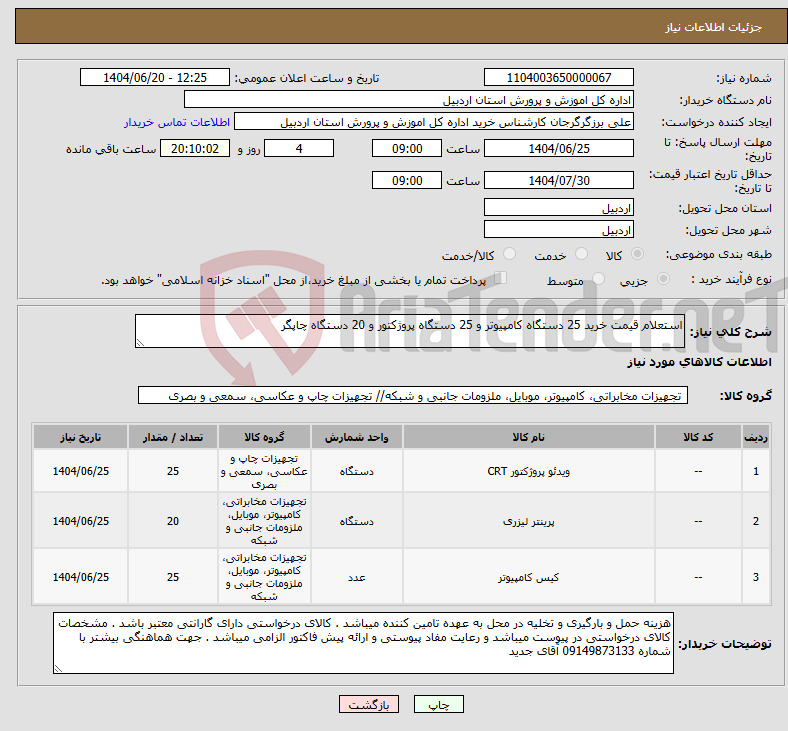The height and width of the screenshot is (731, 788).
Task: Click the response deadline date 1404/06/25 field
Action: click(x=558, y=148)
